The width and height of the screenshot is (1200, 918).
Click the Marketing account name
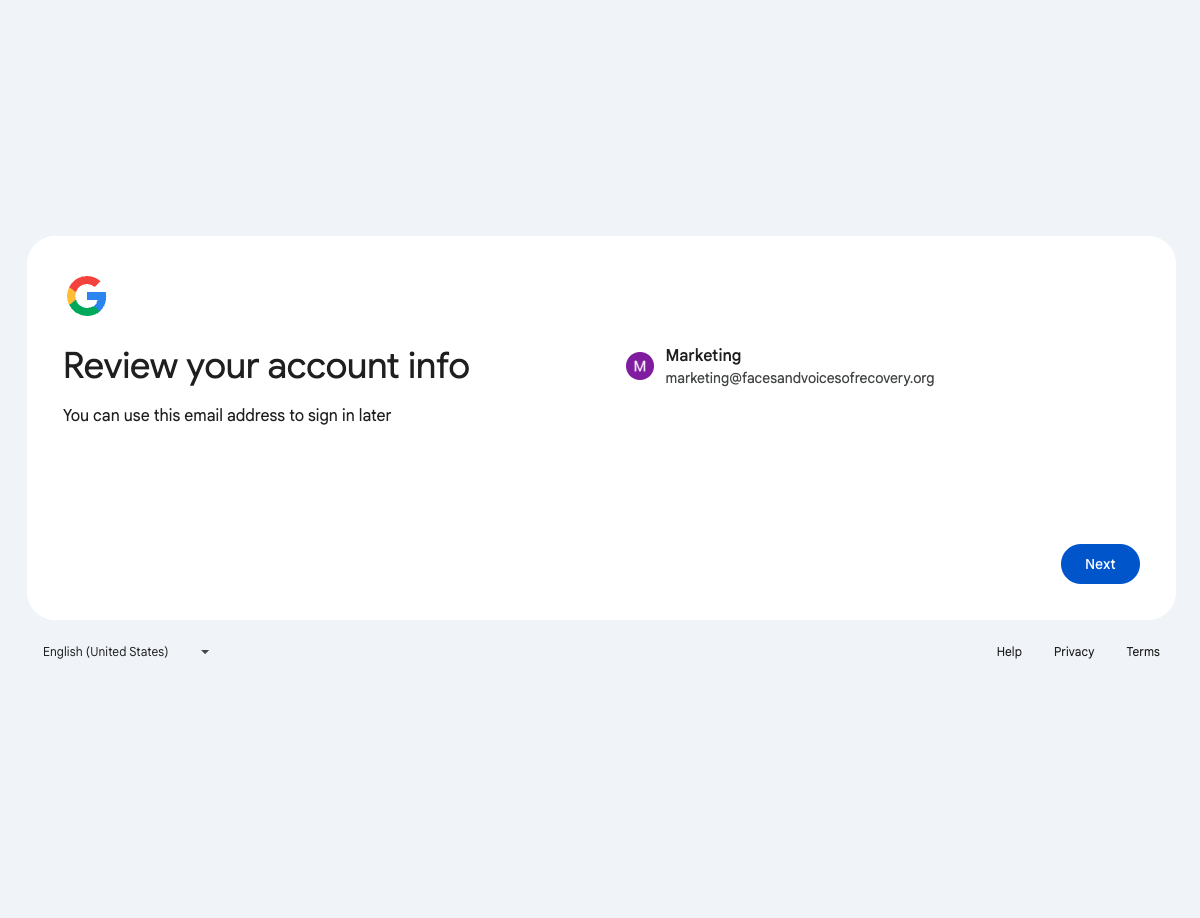pos(703,355)
